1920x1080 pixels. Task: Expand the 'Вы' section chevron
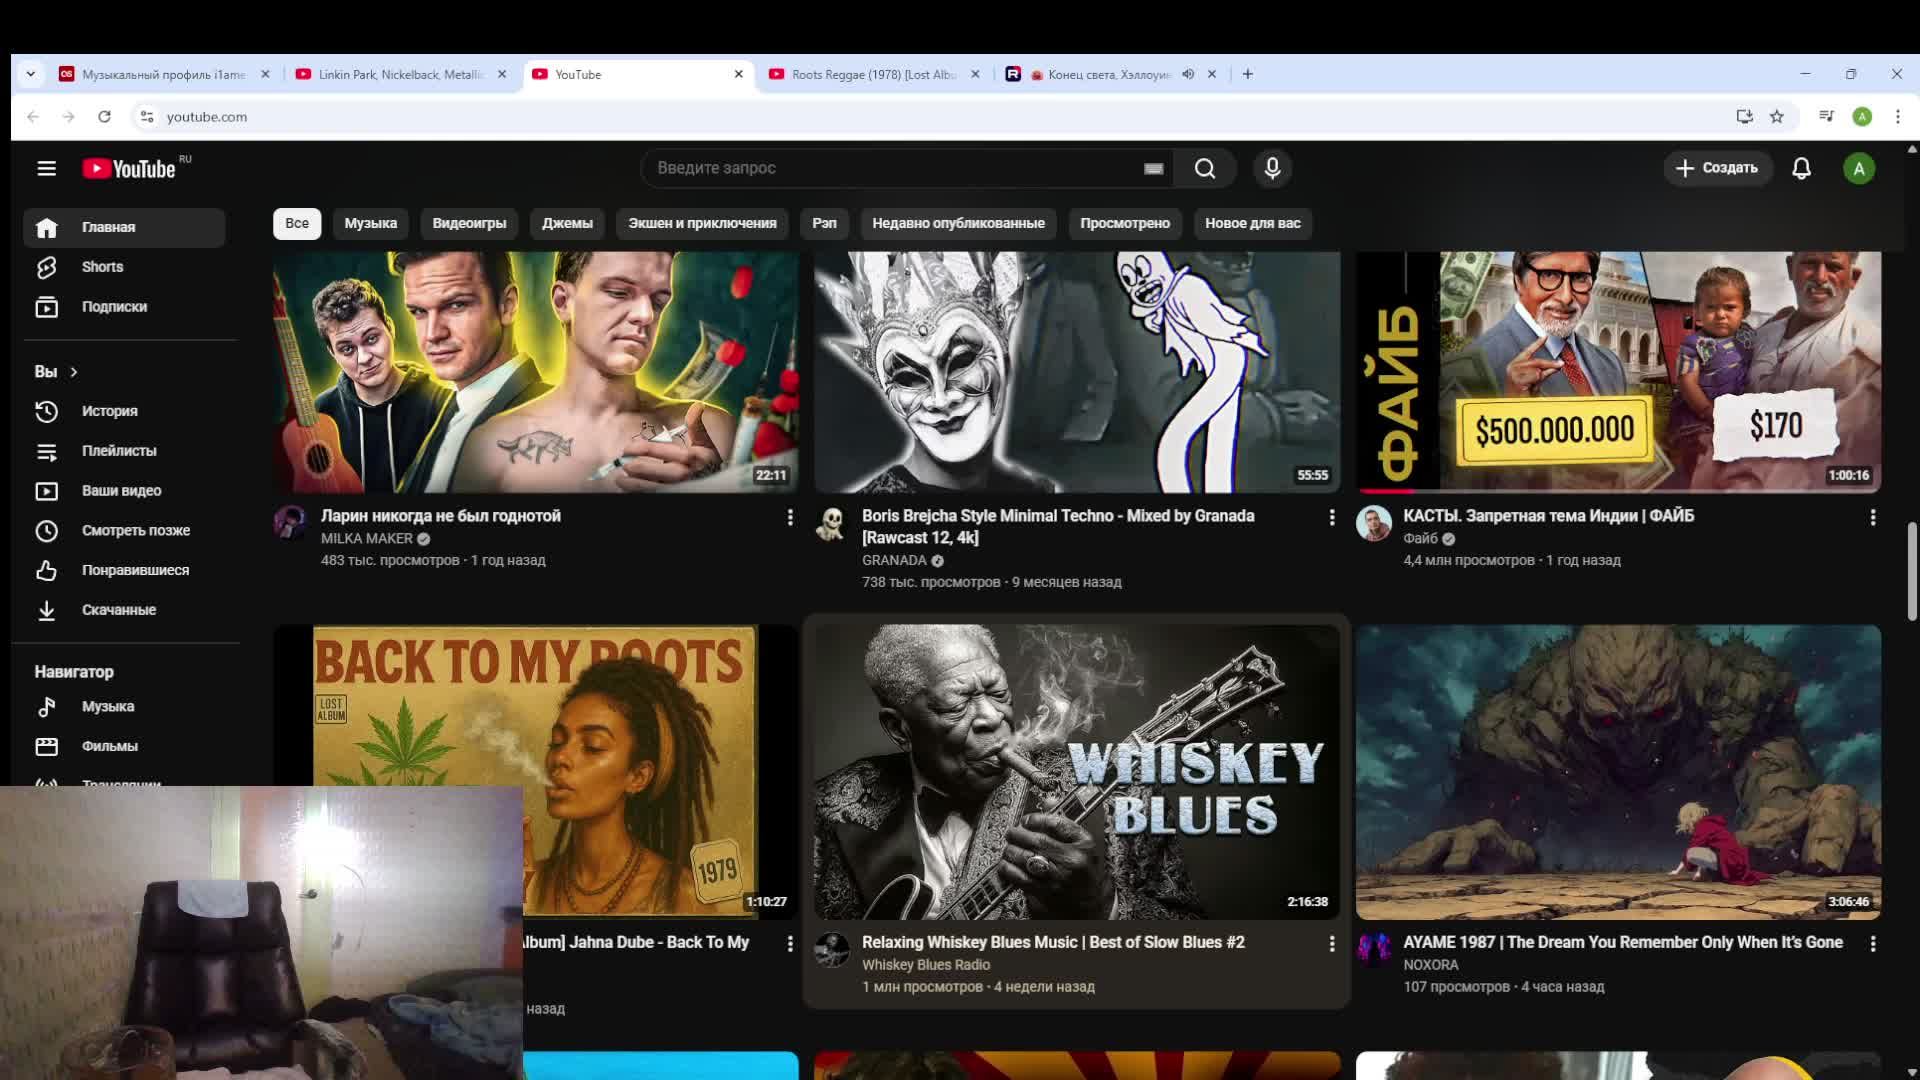[x=73, y=372]
